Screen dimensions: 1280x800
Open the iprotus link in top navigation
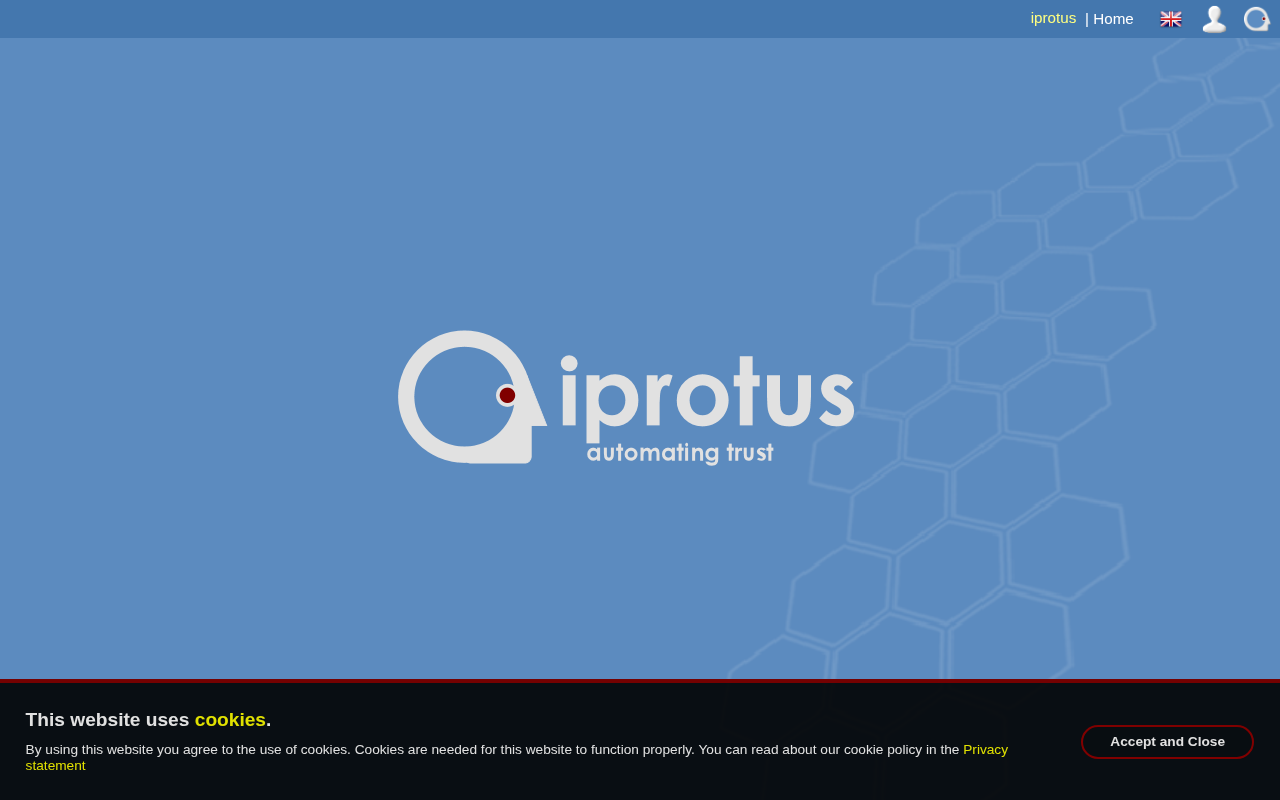(1053, 18)
